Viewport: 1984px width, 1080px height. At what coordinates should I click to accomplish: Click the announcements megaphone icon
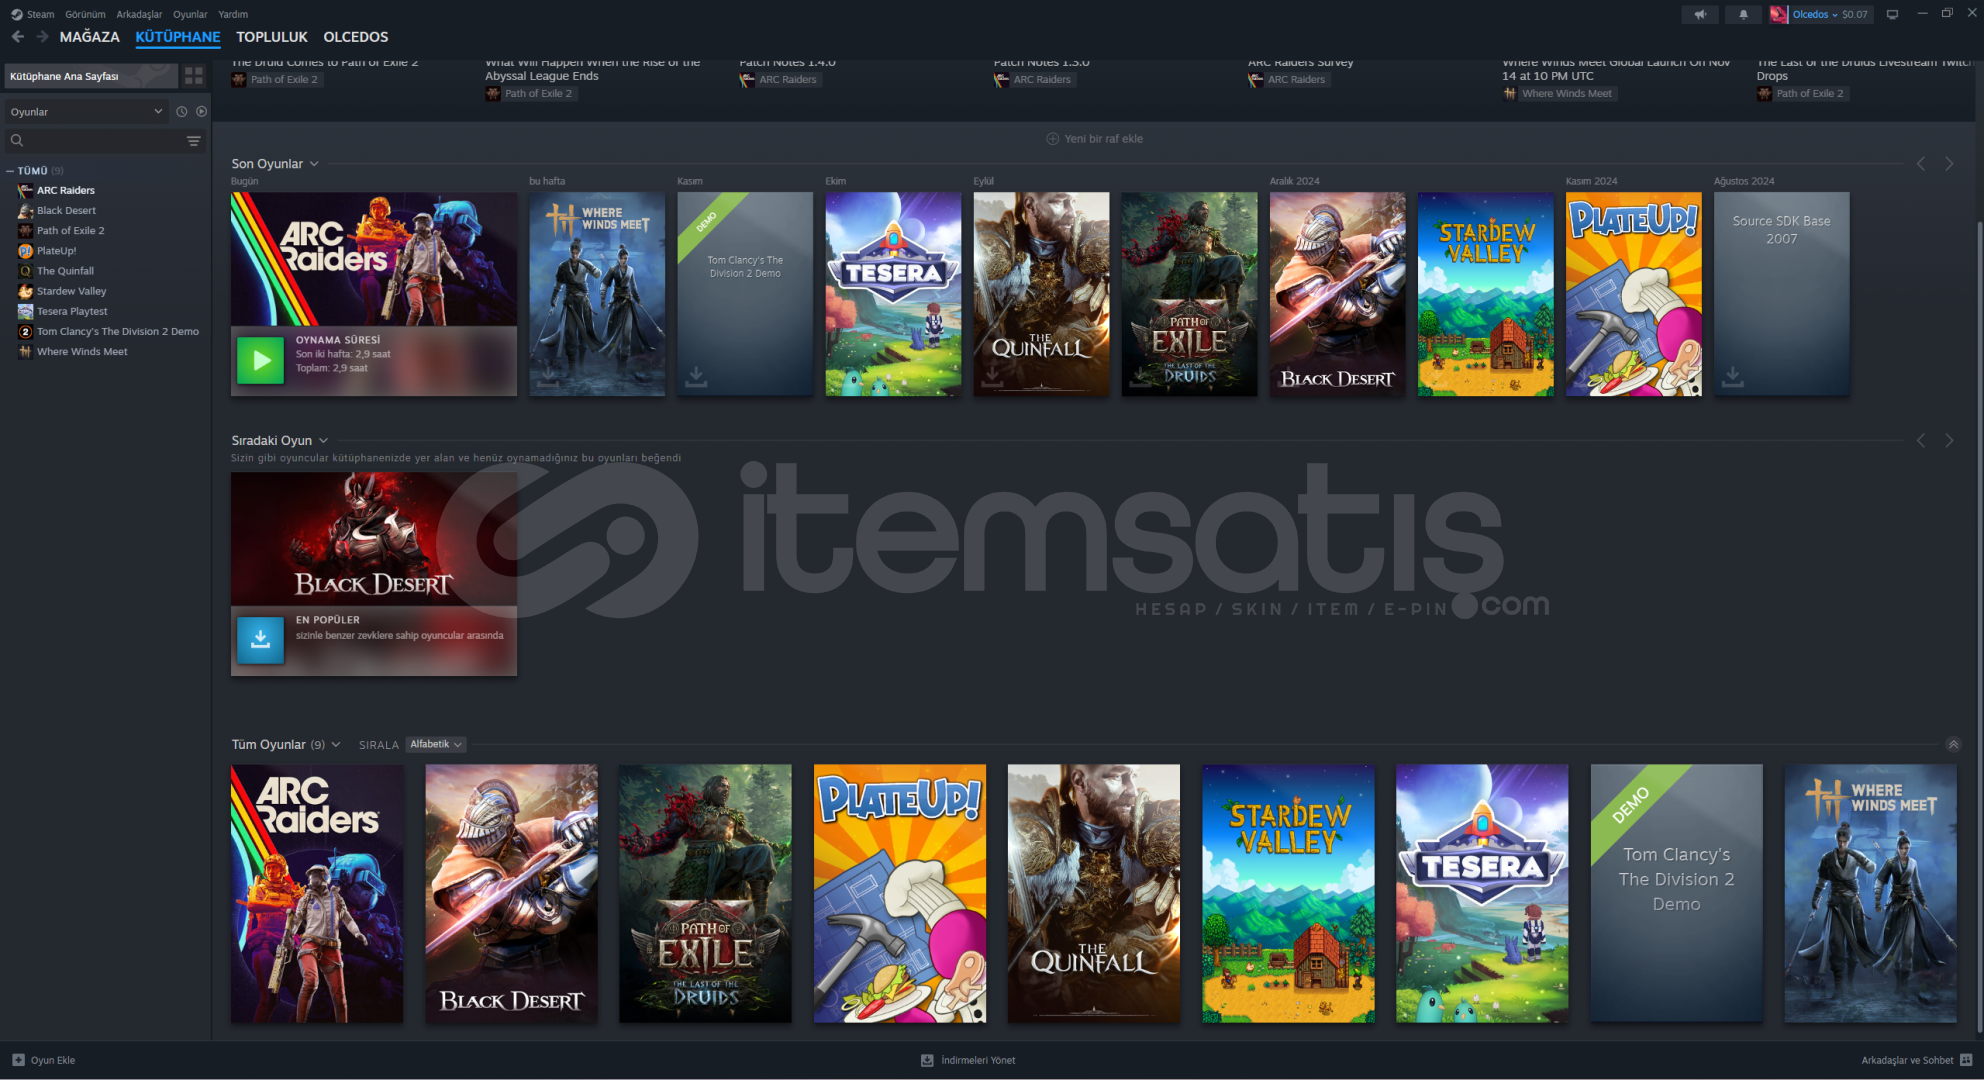(1700, 14)
